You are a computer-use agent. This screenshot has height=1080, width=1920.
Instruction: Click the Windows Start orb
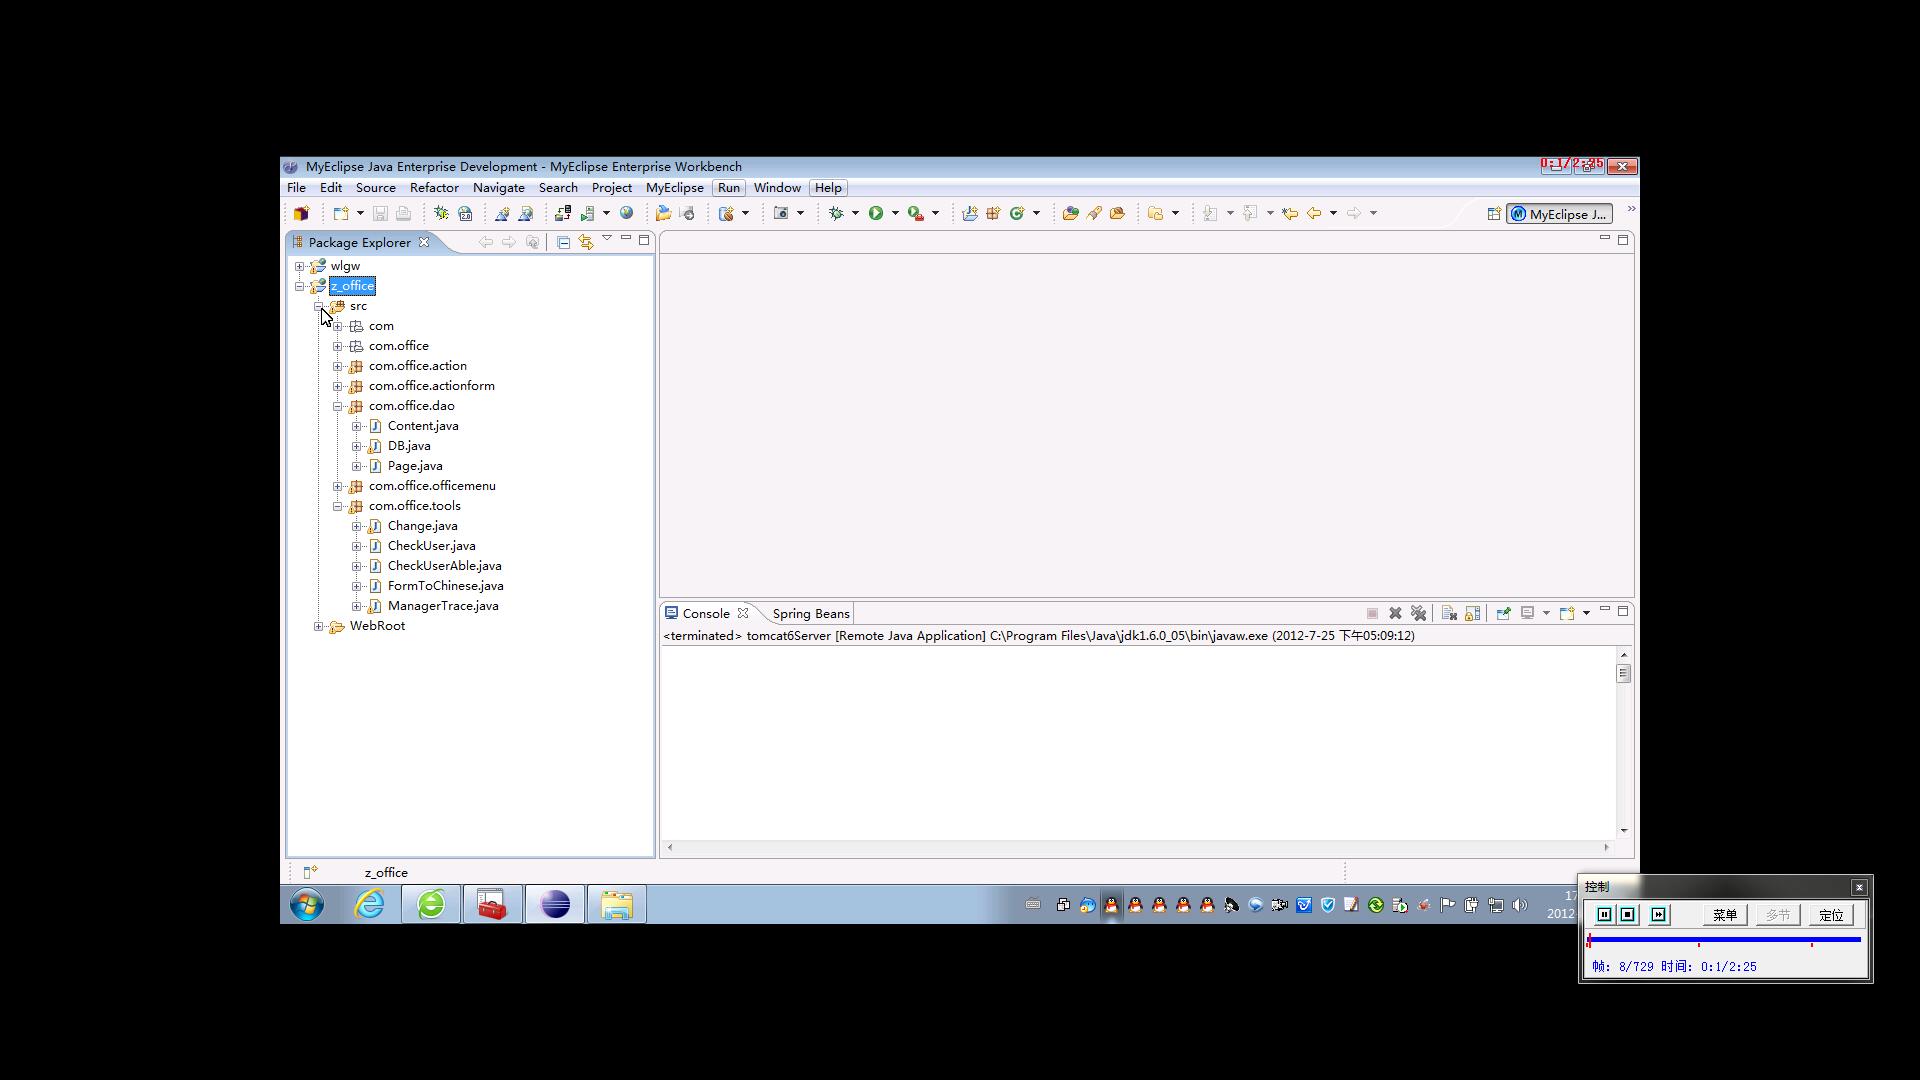tap(307, 905)
